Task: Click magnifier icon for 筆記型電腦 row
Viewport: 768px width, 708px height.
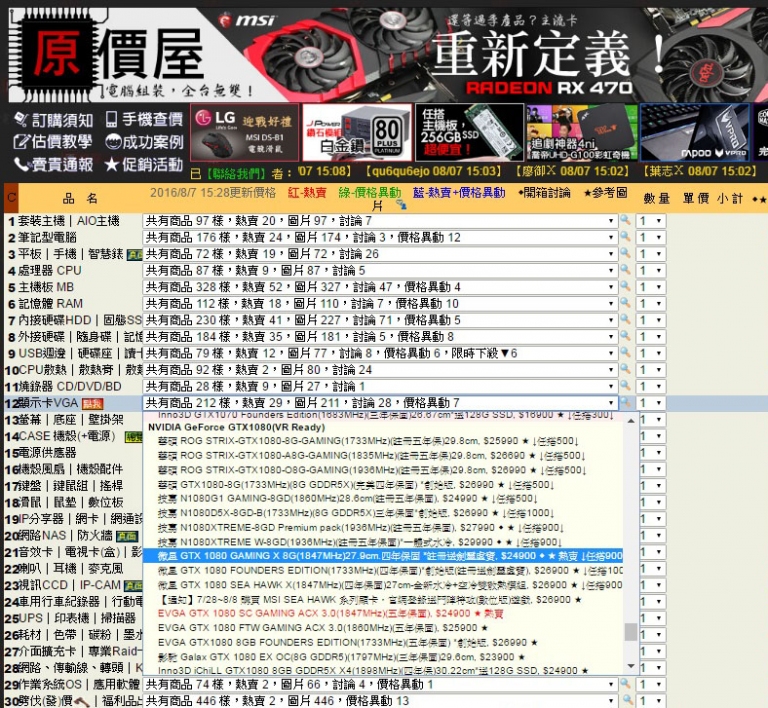Action: pos(625,237)
